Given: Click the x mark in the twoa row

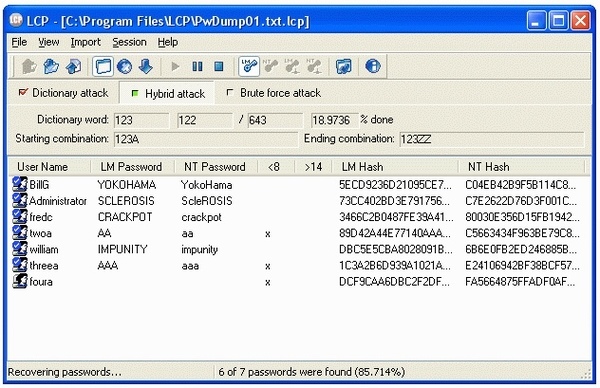Looking at the screenshot, I should [268, 234].
